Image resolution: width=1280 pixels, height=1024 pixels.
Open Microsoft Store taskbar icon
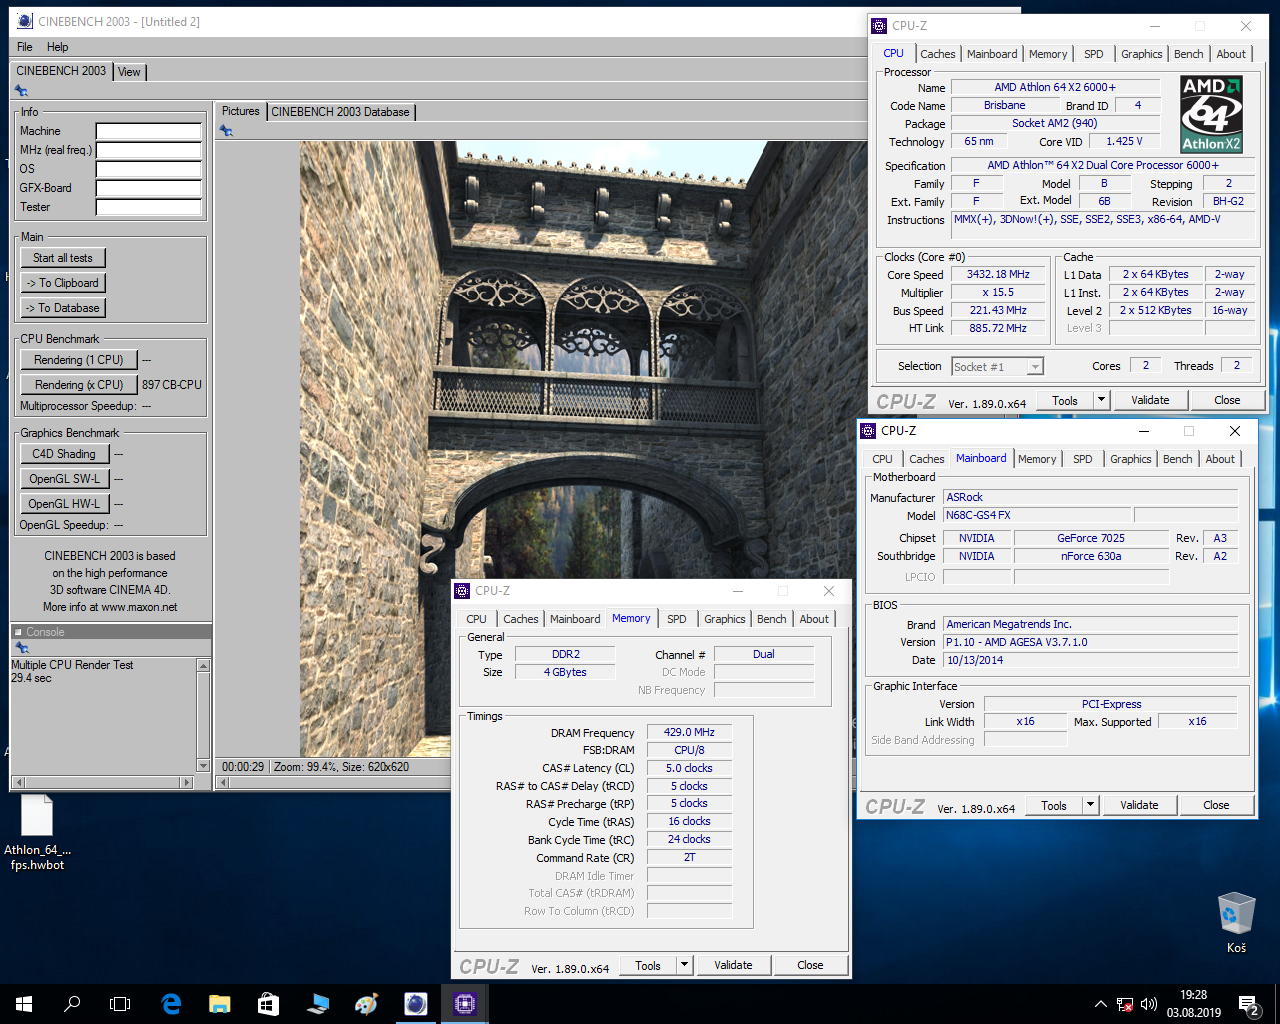[268, 1004]
